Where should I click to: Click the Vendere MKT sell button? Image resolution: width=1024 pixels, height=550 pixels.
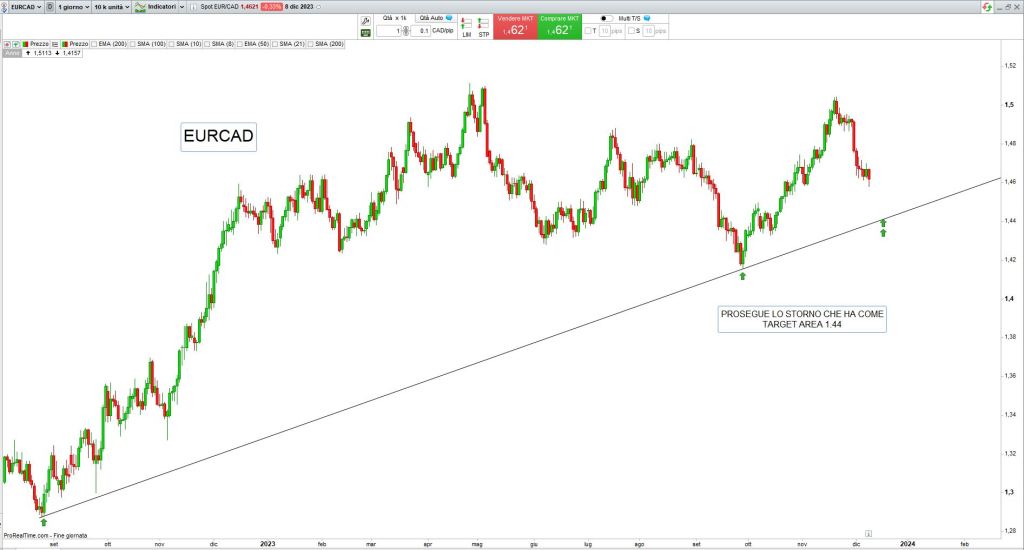coord(515,26)
